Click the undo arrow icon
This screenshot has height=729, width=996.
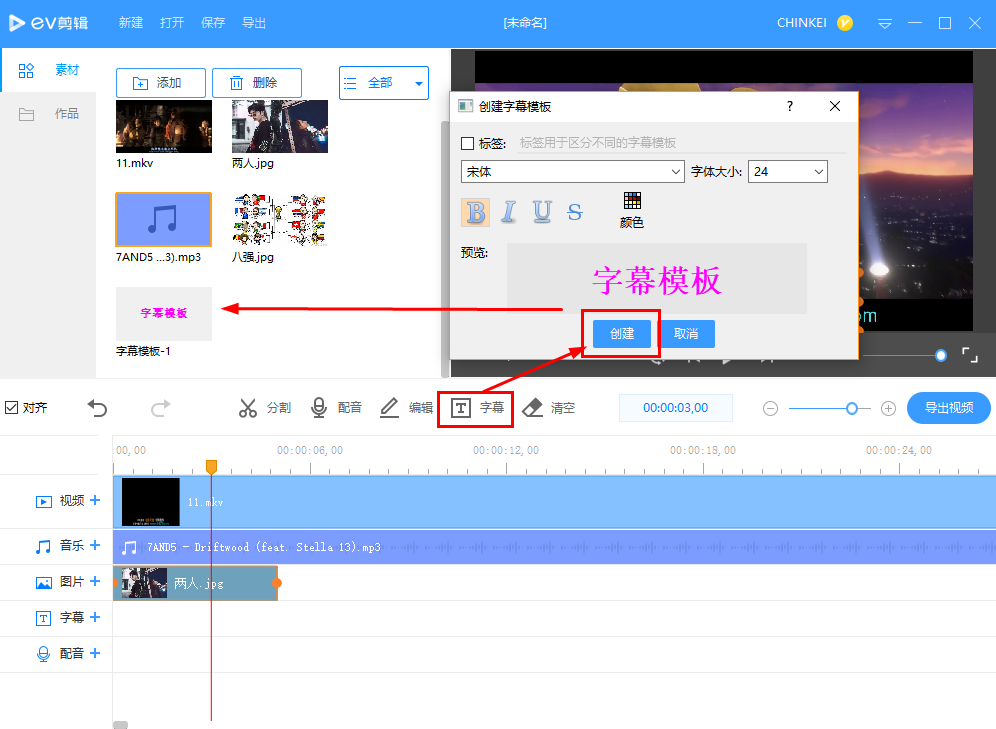click(97, 408)
